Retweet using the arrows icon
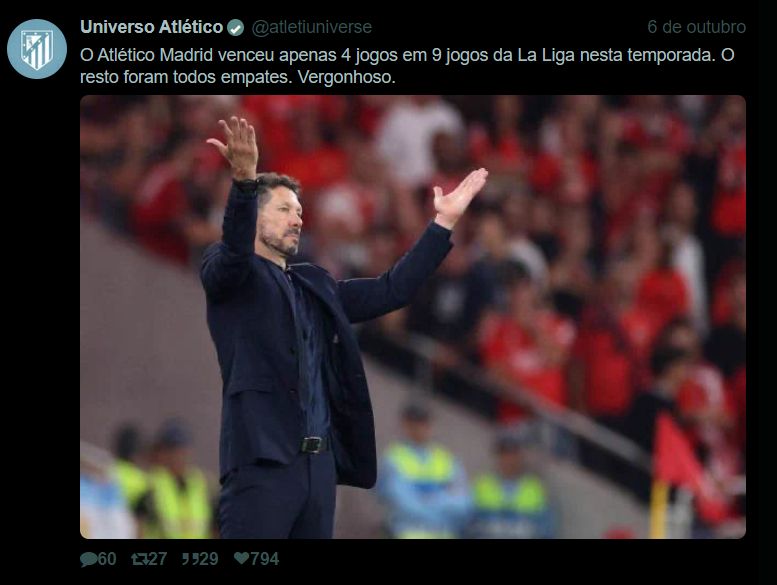Screen dimensions: 777x585 point(139,559)
